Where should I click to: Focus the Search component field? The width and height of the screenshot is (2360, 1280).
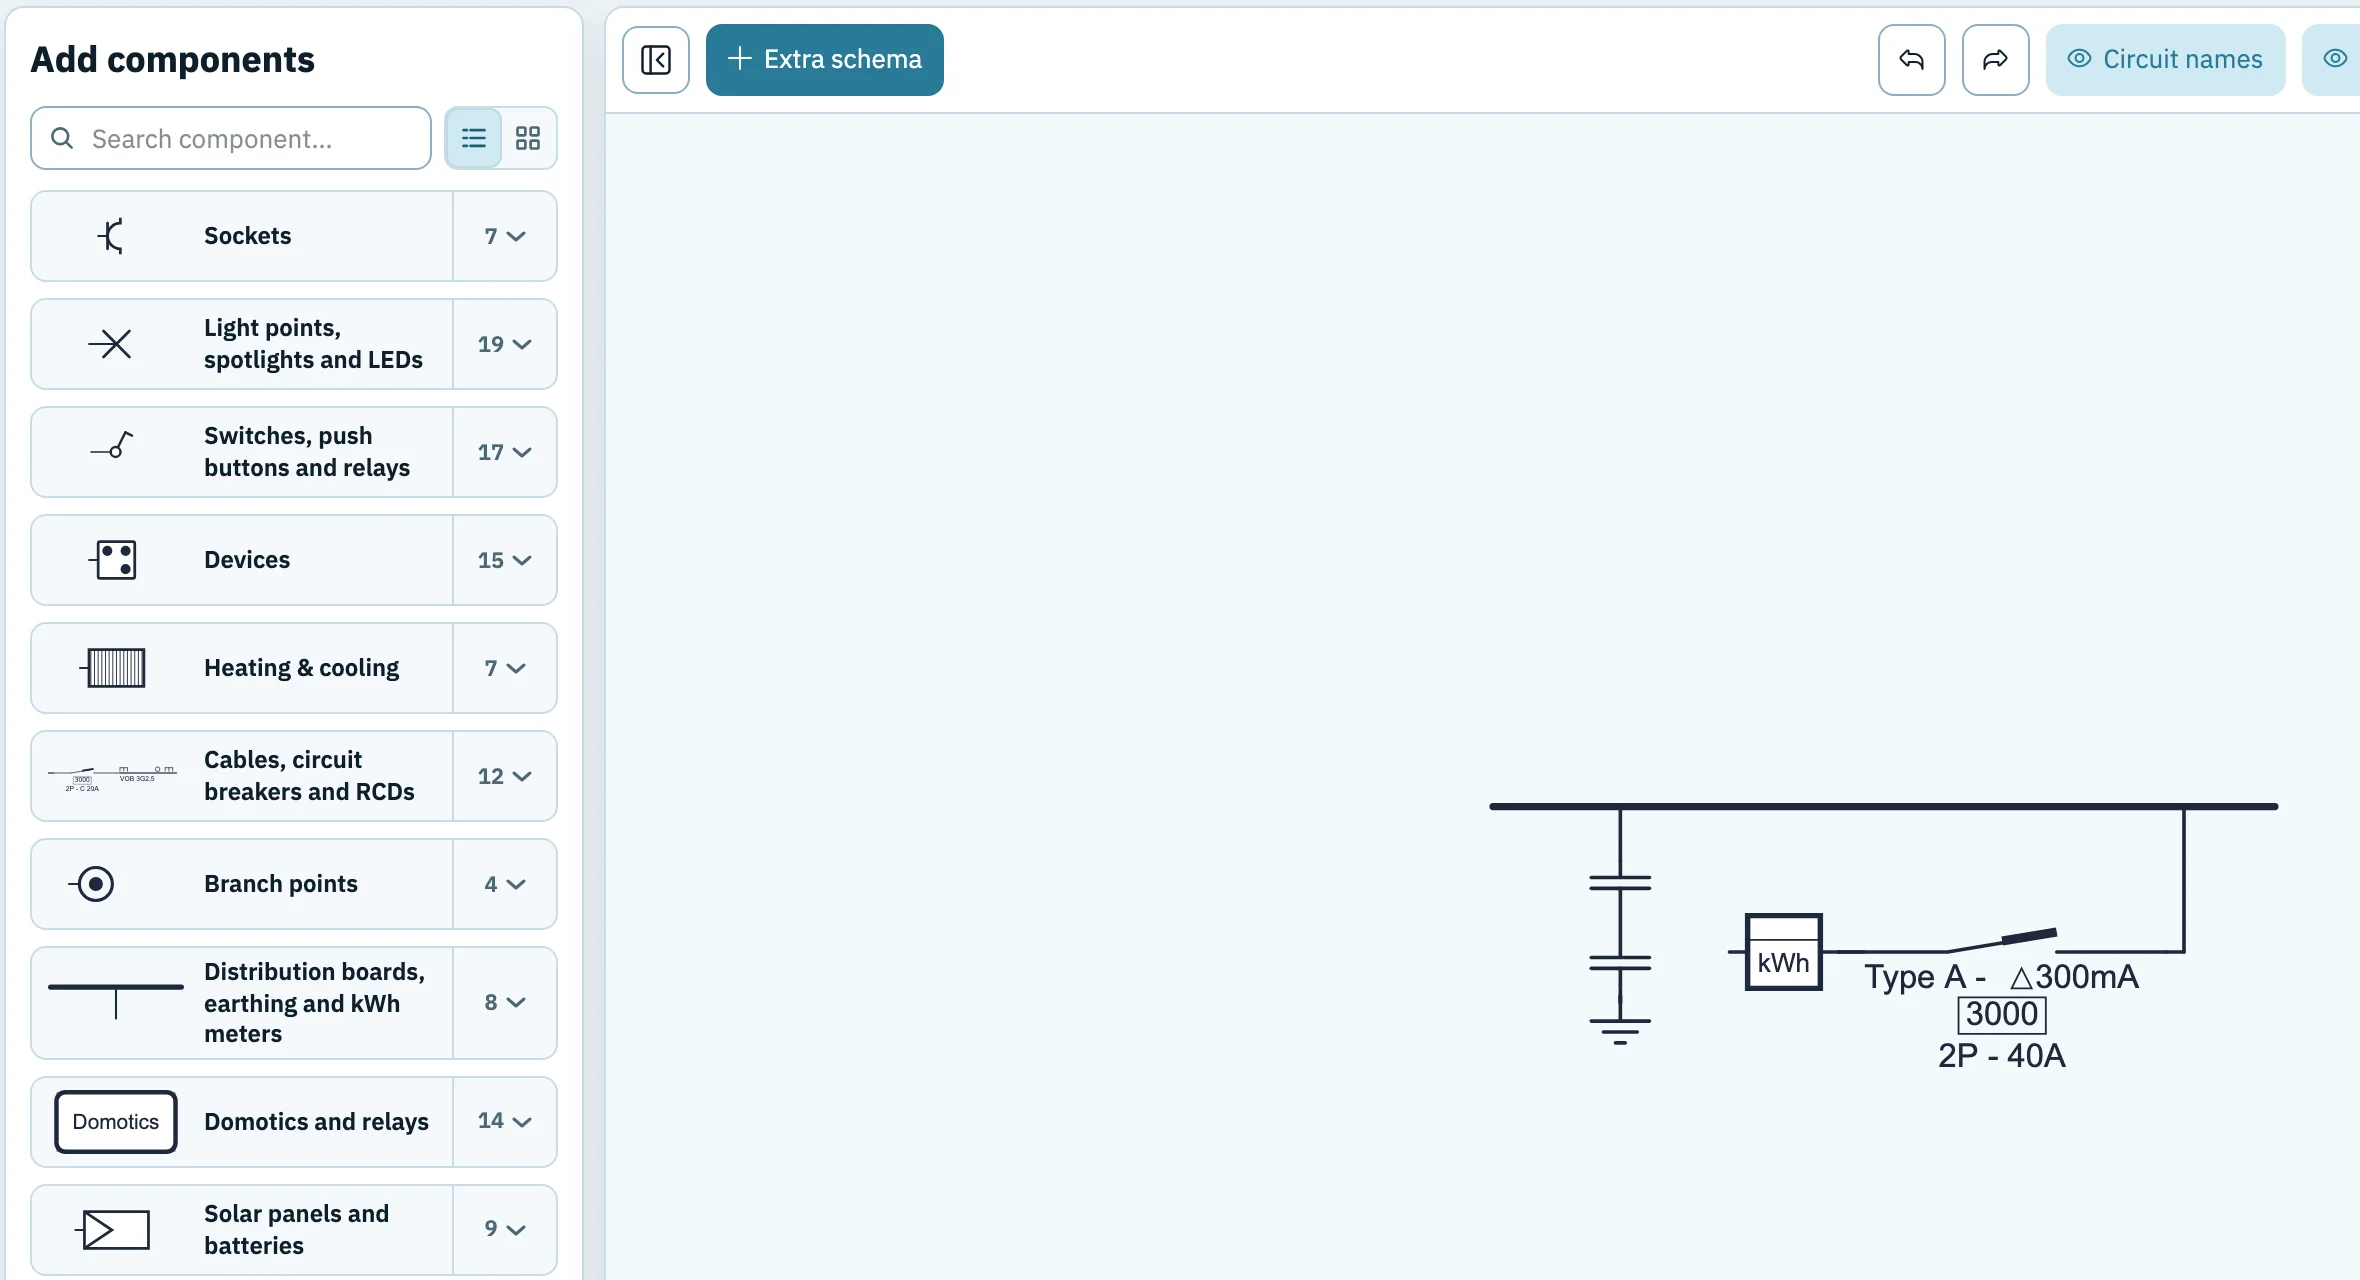point(231,138)
